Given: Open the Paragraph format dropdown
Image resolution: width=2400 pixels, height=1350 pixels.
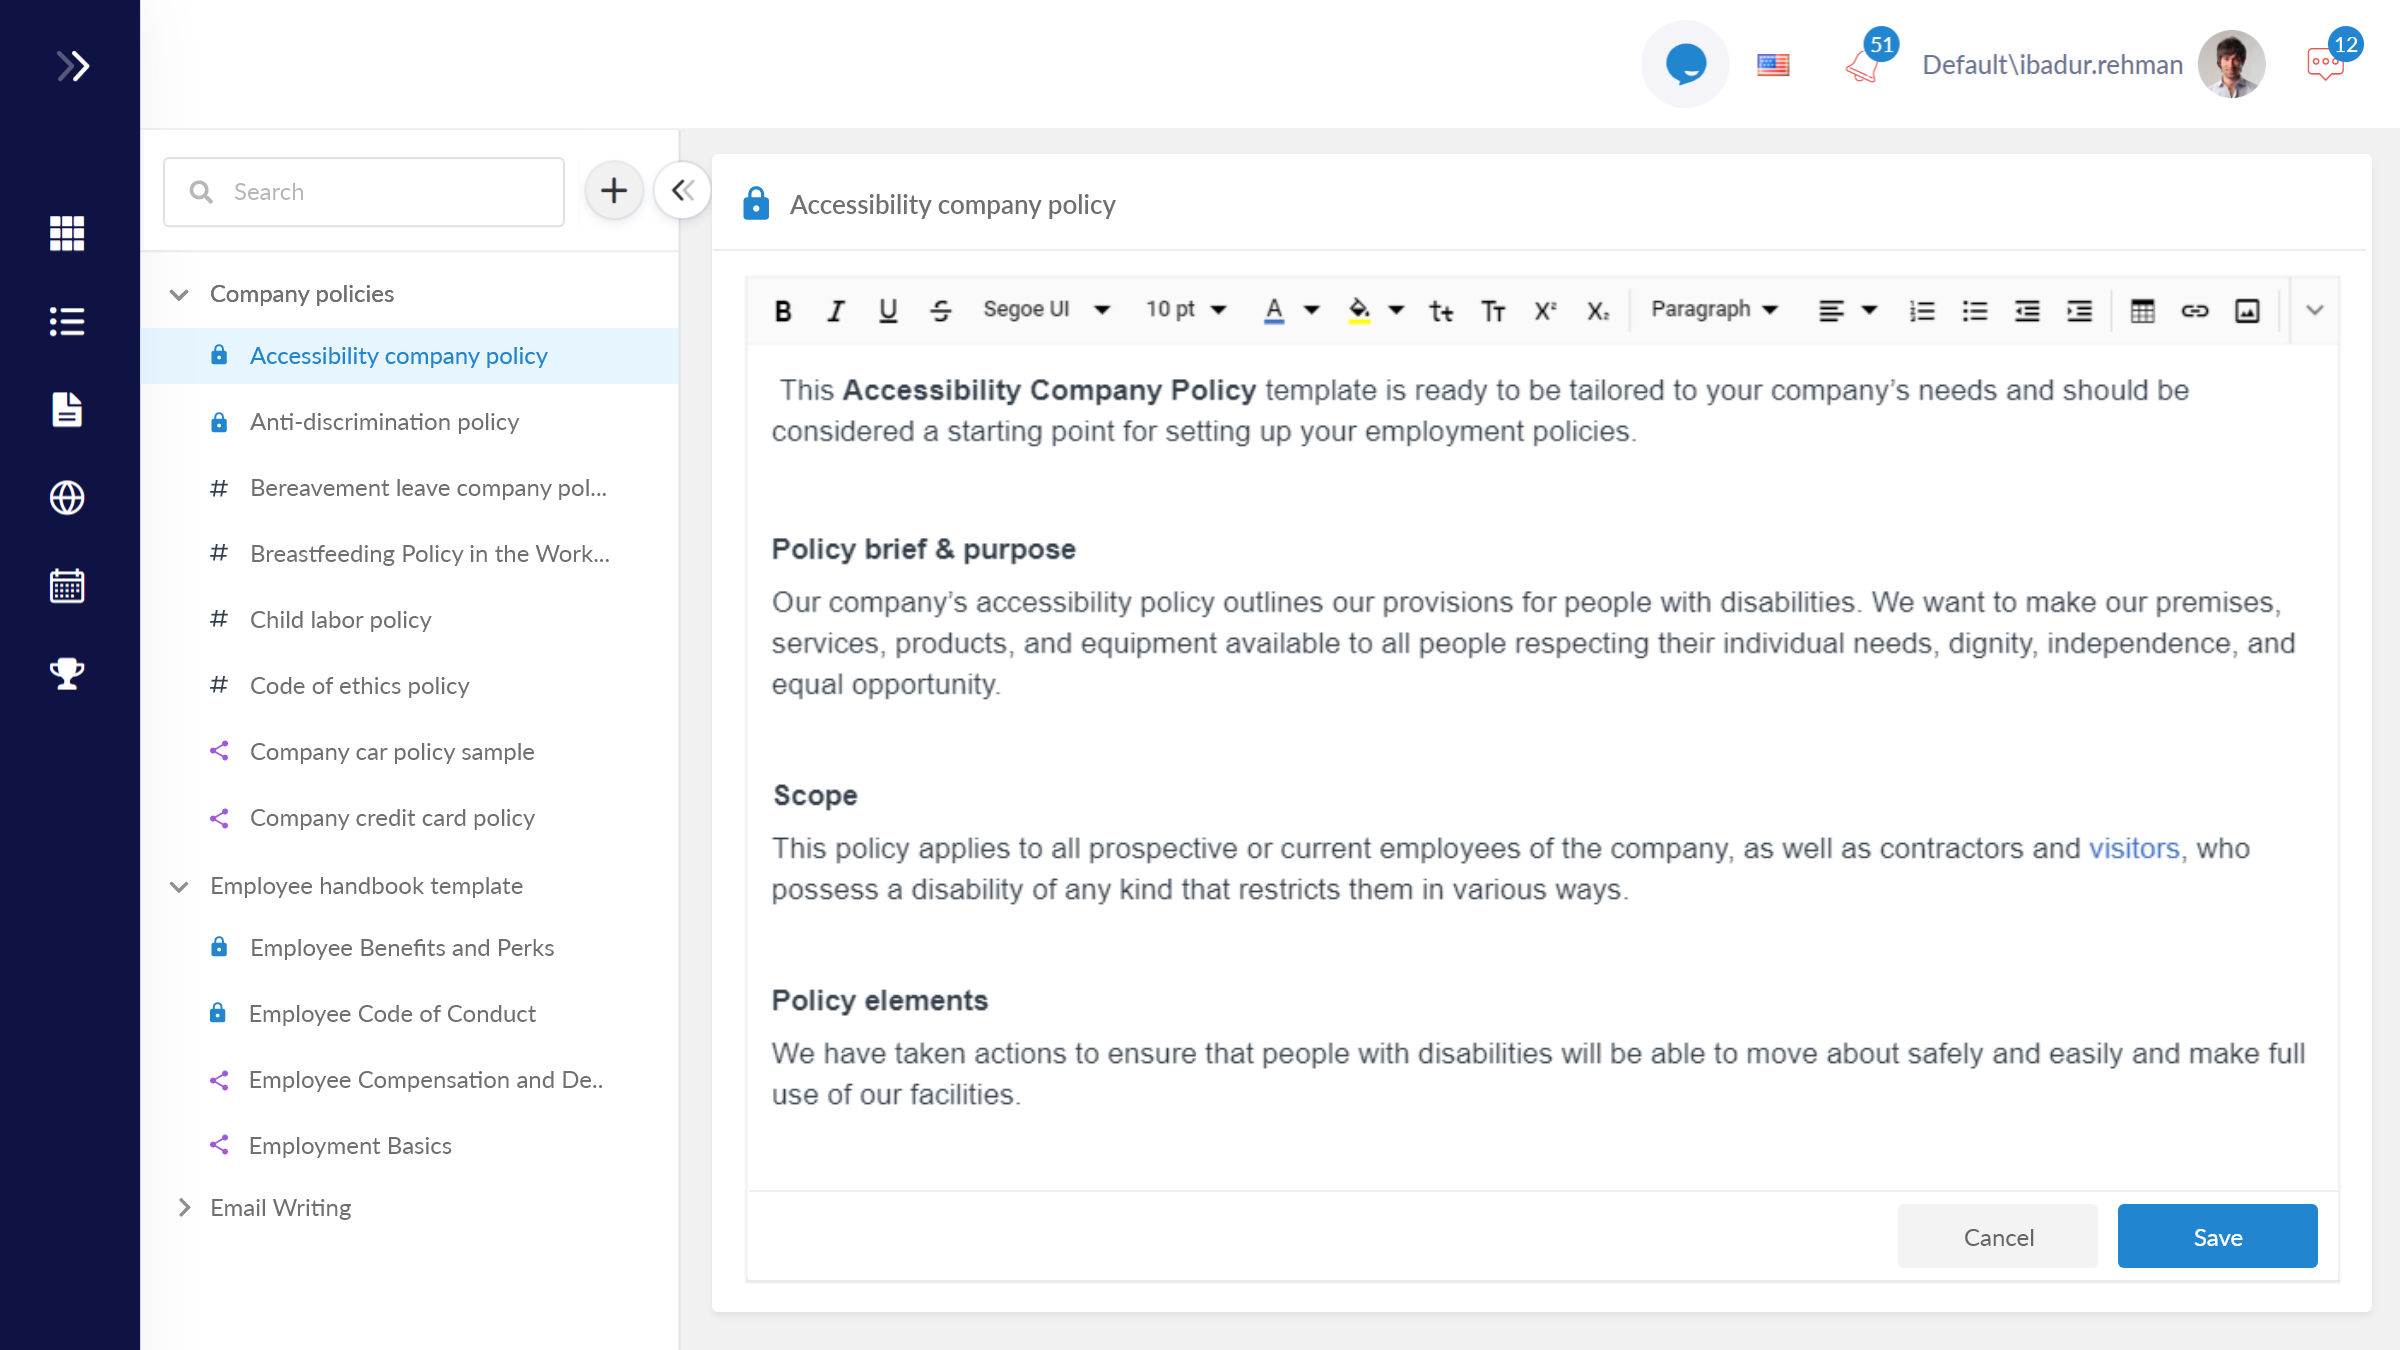Looking at the screenshot, I should 1714,310.
